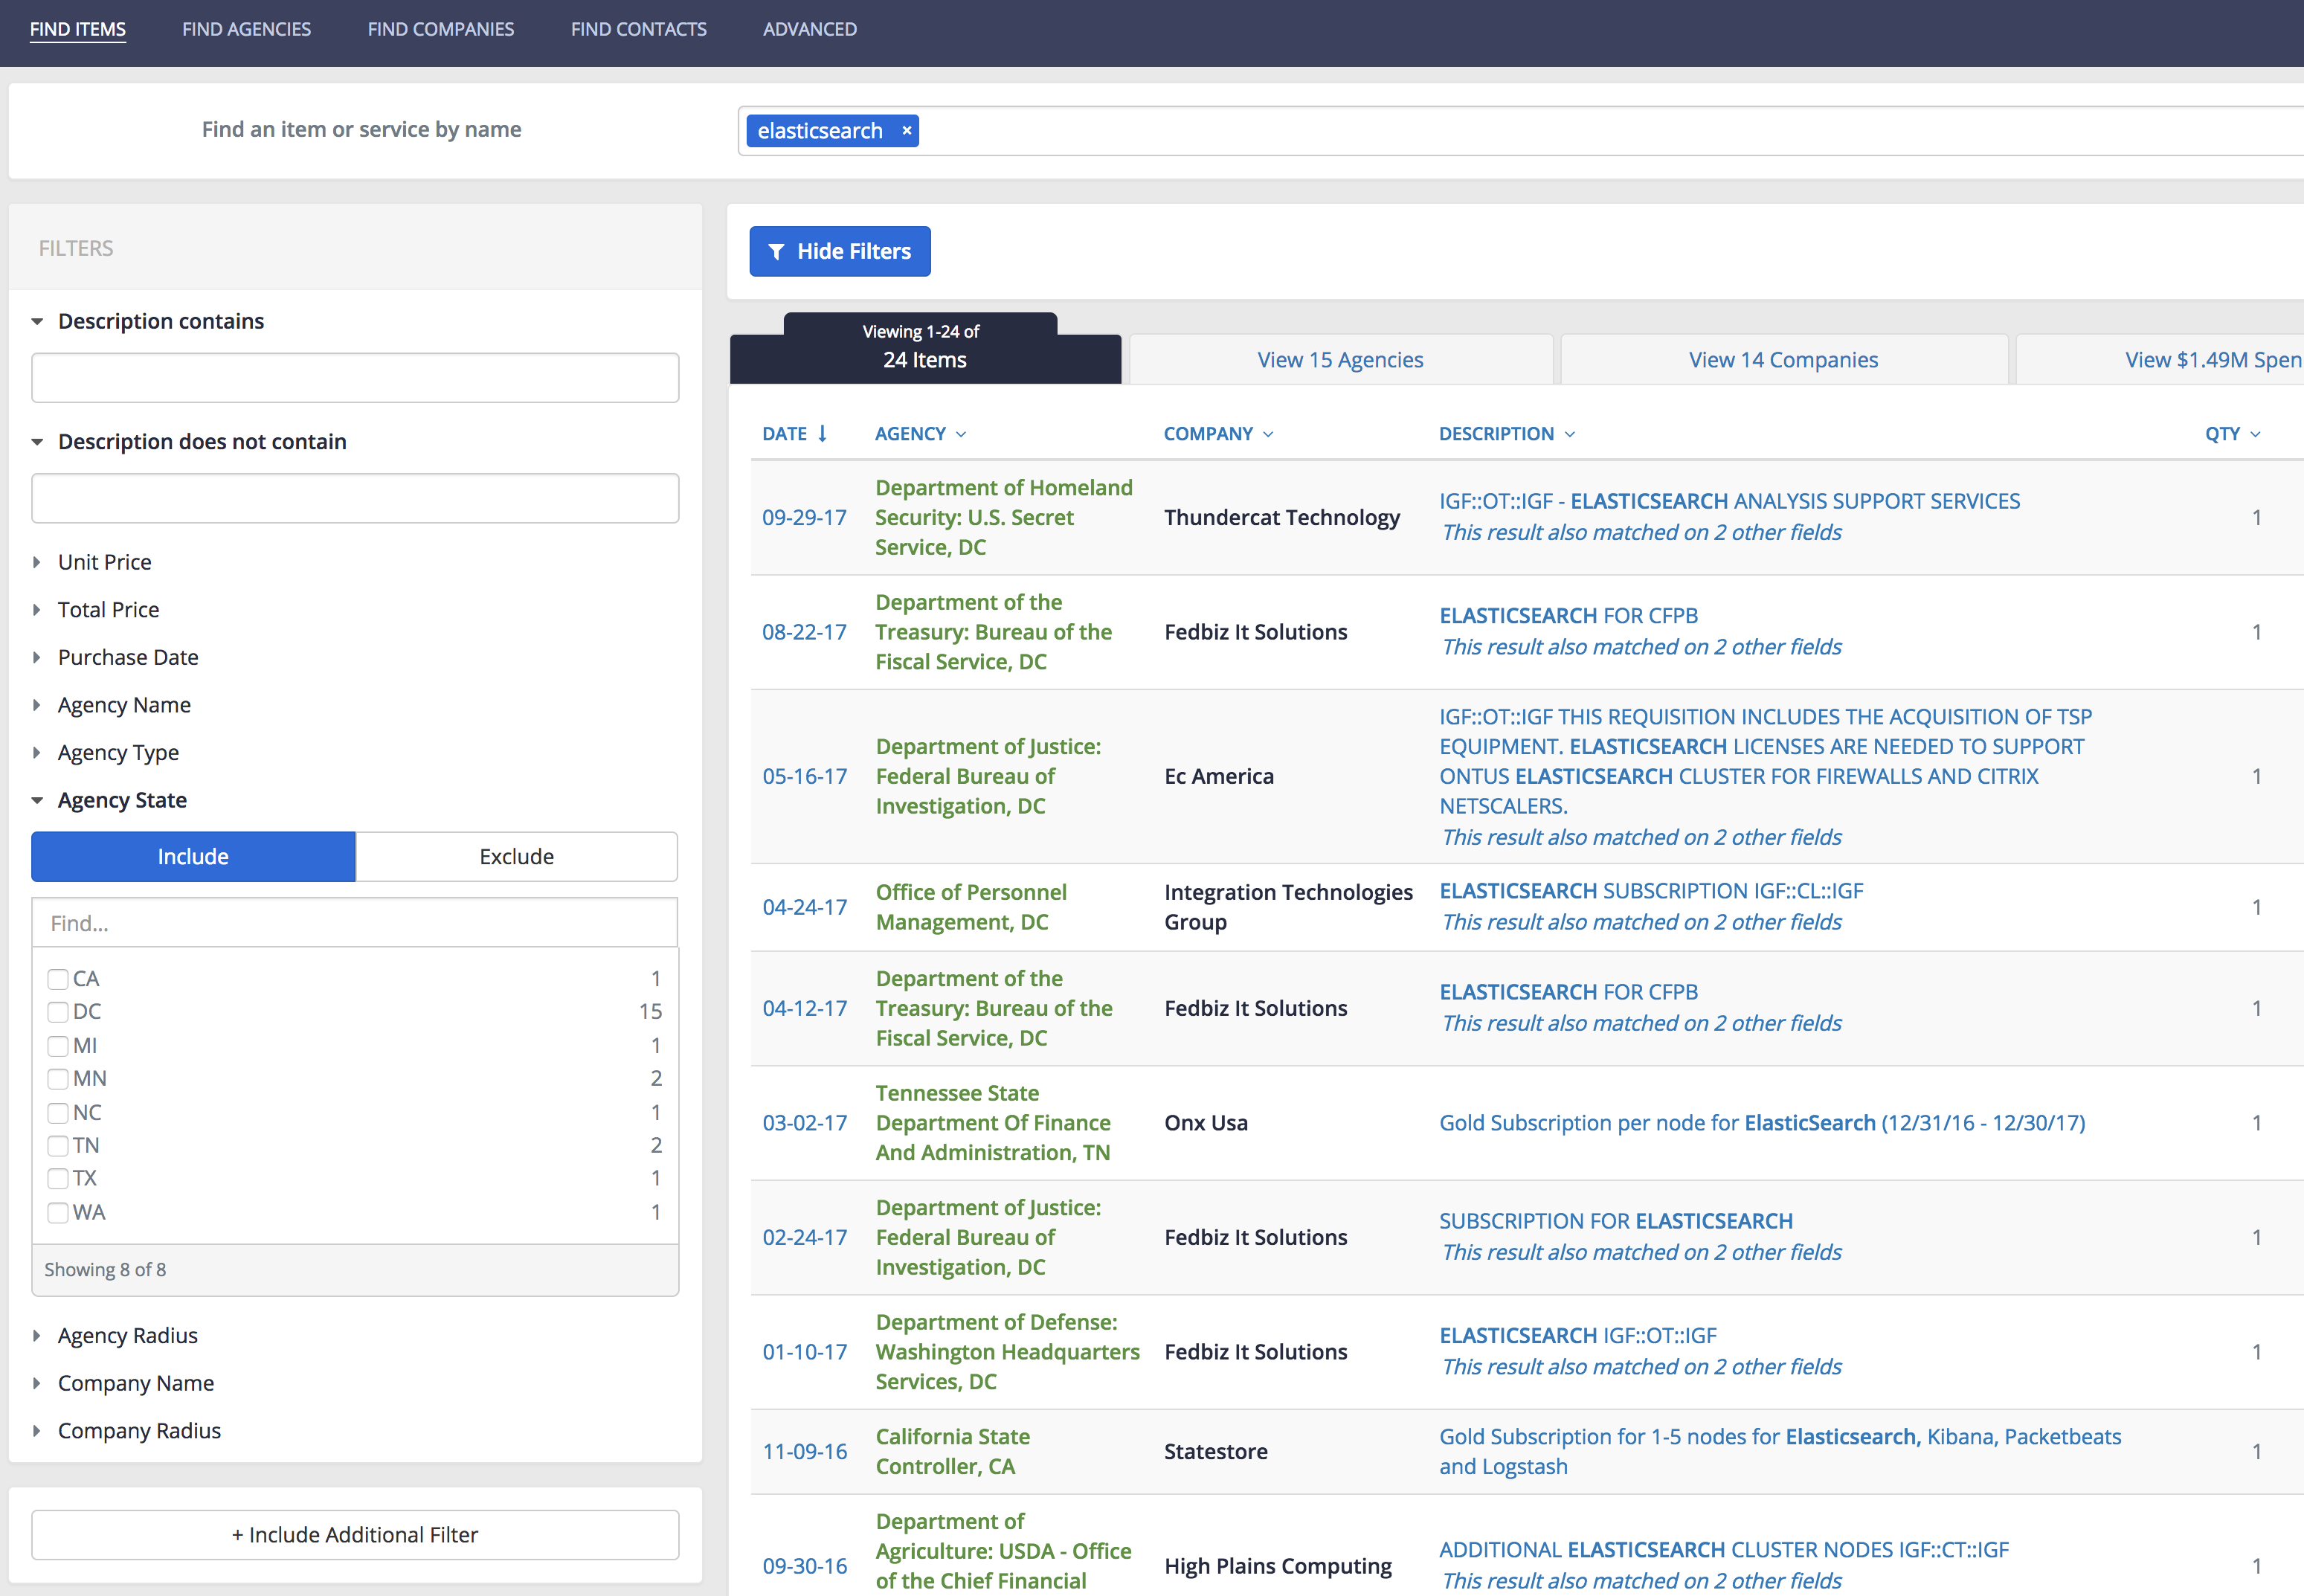Screen dimensions: 2304x1596
Task: Open Gold Subscription per node description
Action: (x=1762, y=1122)
